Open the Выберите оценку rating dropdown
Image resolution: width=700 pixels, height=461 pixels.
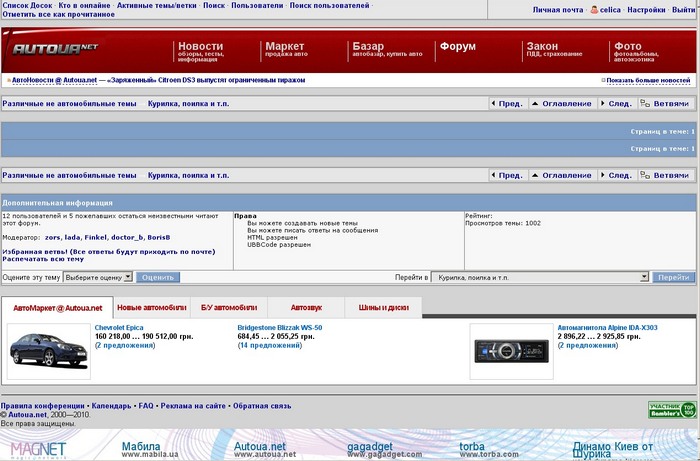point(96,277)
